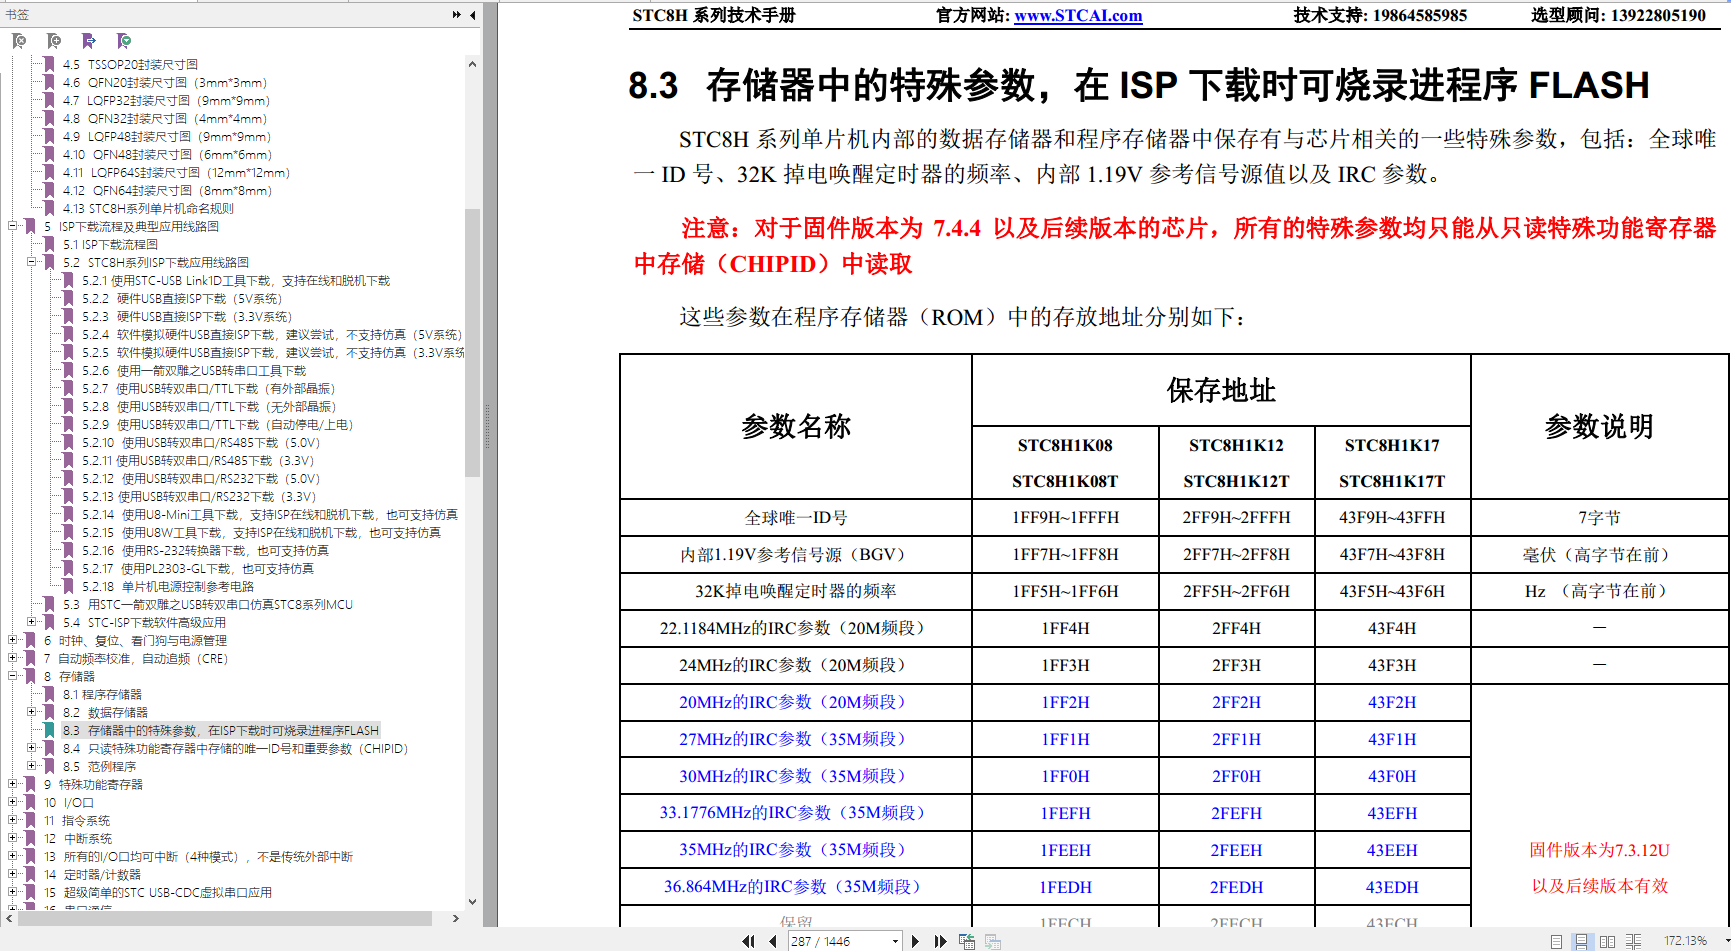Click table cell 1FF9H~1FFFH
Viewport: 1731px width, 951px height.
coord(1065,517)
